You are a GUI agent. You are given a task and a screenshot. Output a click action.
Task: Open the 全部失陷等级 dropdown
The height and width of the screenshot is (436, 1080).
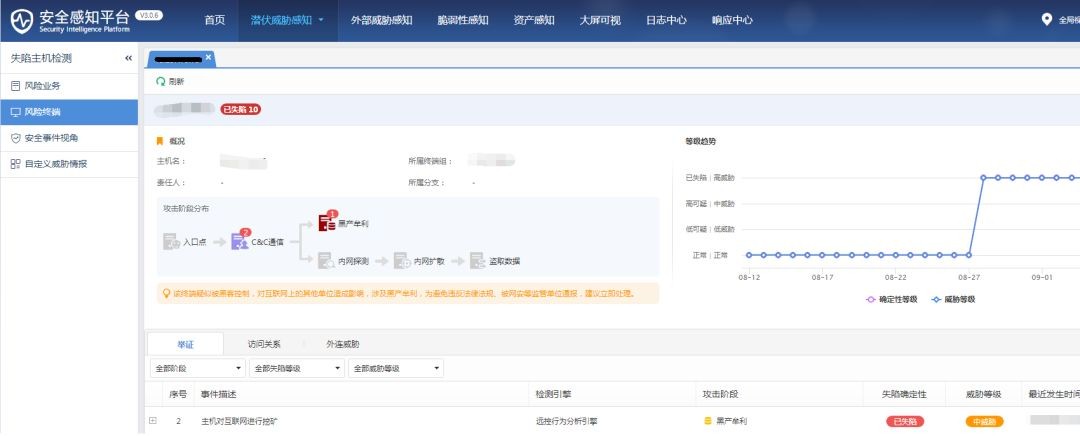296,369
